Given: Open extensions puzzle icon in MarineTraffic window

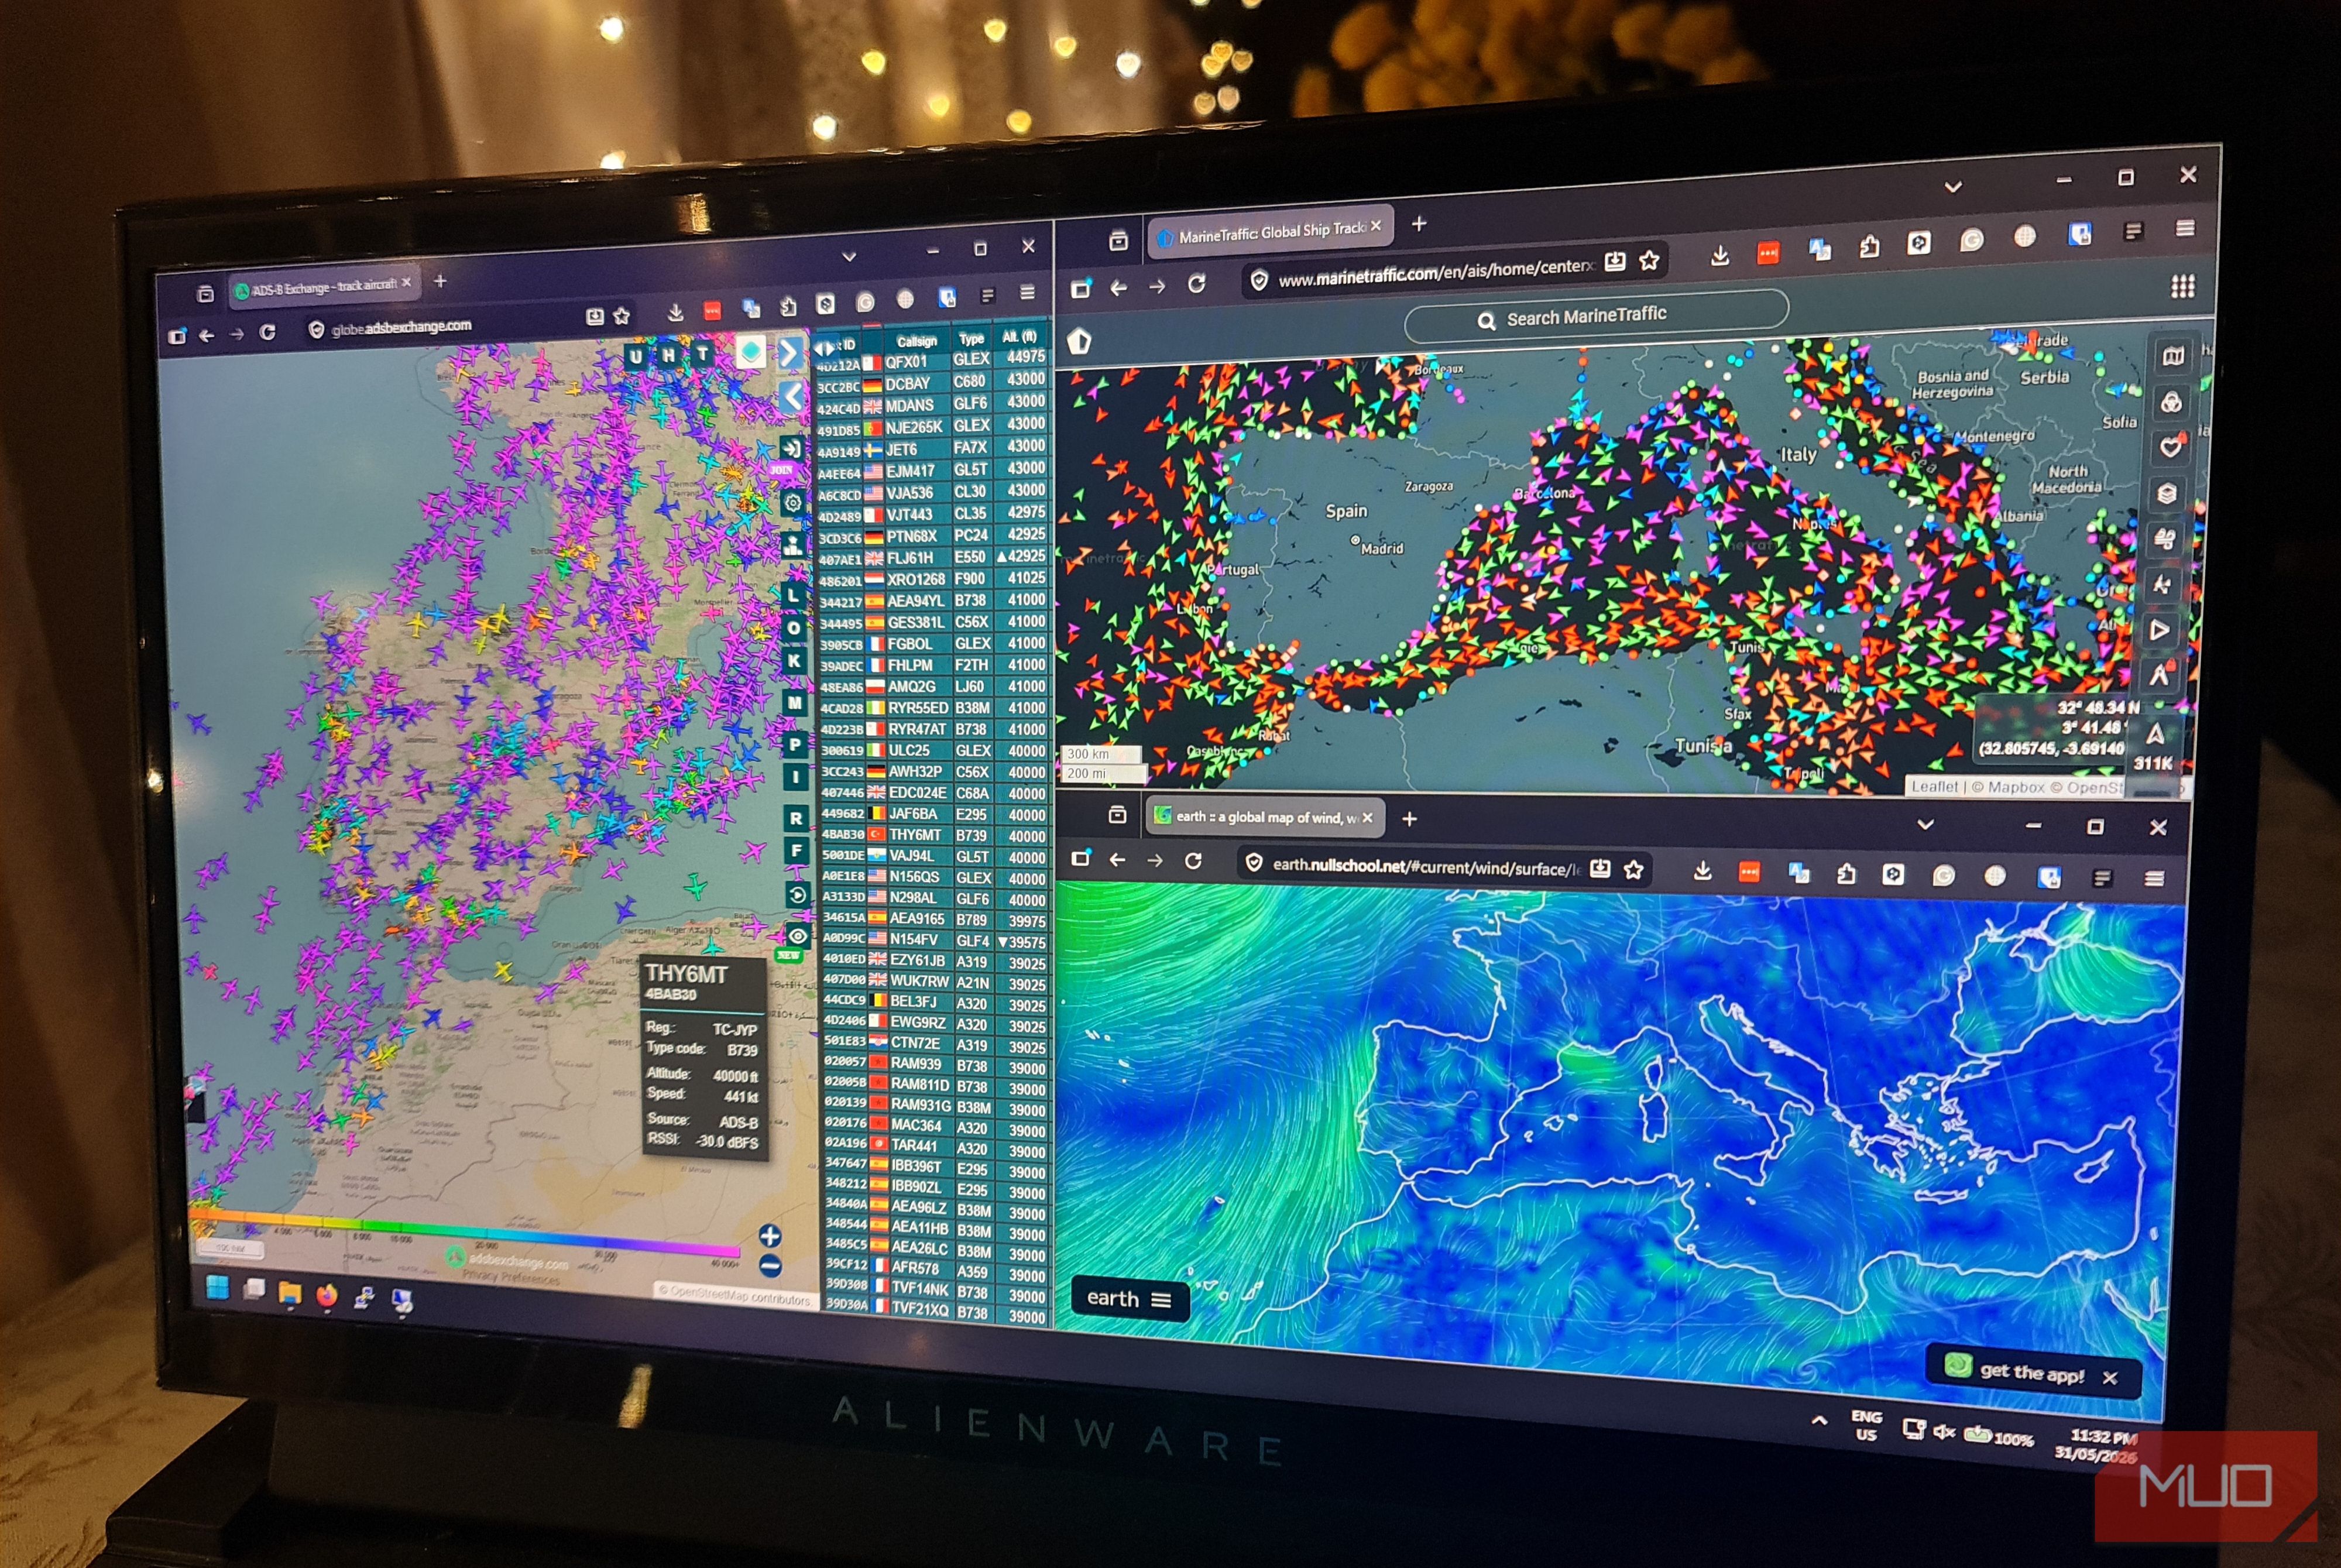Looking at the screenshot, I should tap(1869, 246).
